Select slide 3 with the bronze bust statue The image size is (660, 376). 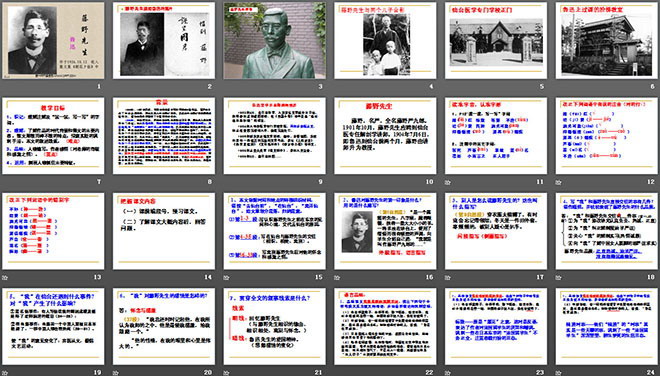click(x=274, y=40)
